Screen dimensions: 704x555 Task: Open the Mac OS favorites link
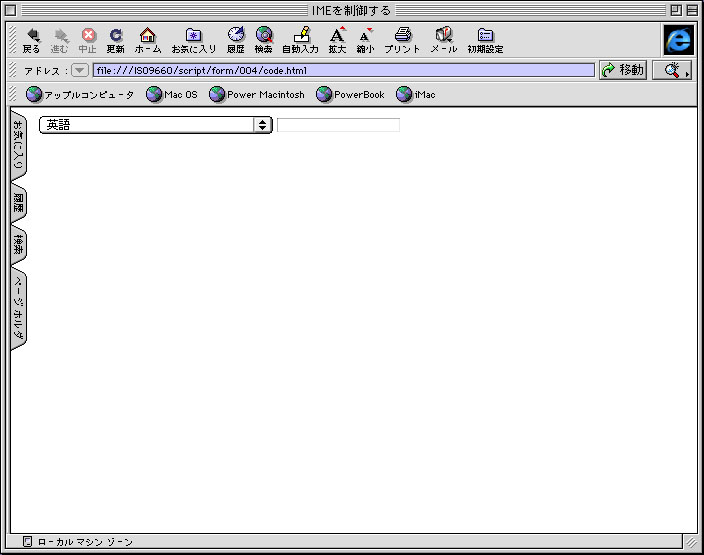[172, 95]
